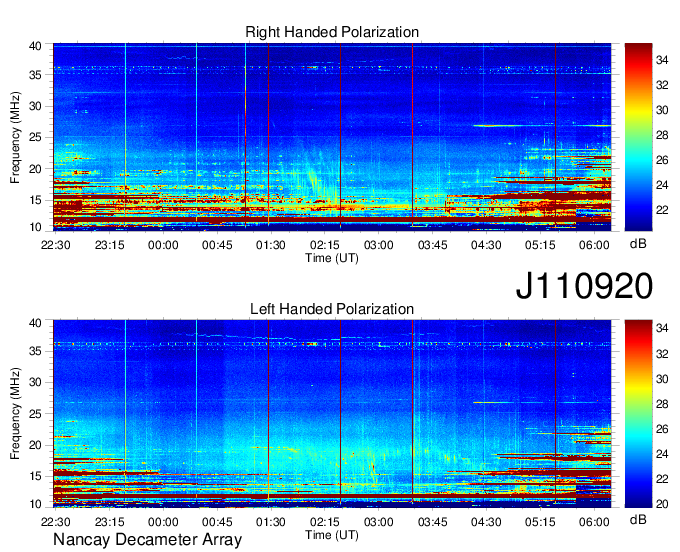Screen dimensions: 680x552
Task: Click 'Frequency (MHz)' axis label of Left Handed plot
Action: point(15,414)
